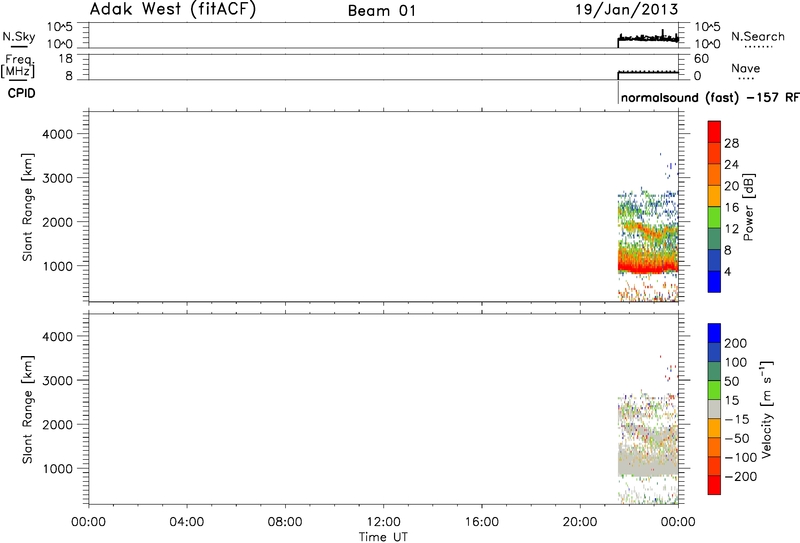Click the 'Power [dB]' colorbar label
The height and width of the screenshot is (543, 800).
click(x=748, y=207)
